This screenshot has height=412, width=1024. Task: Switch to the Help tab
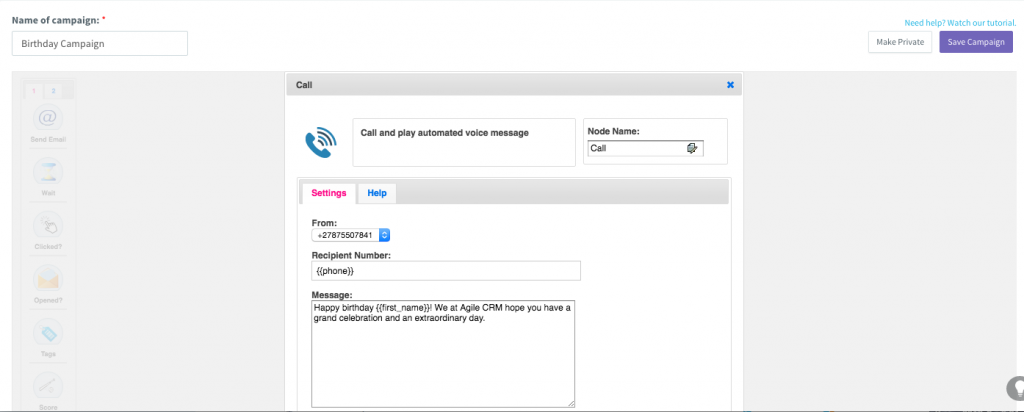point(377,193)
